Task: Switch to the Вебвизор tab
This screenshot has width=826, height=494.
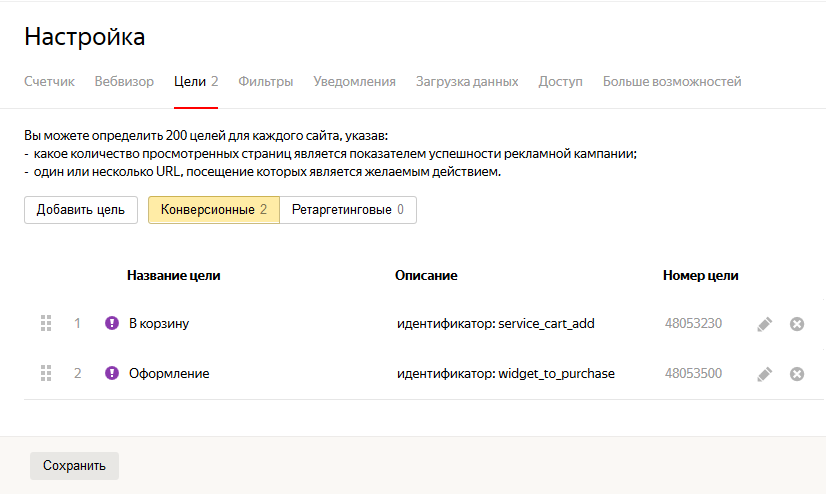Action: click(124, 82)
